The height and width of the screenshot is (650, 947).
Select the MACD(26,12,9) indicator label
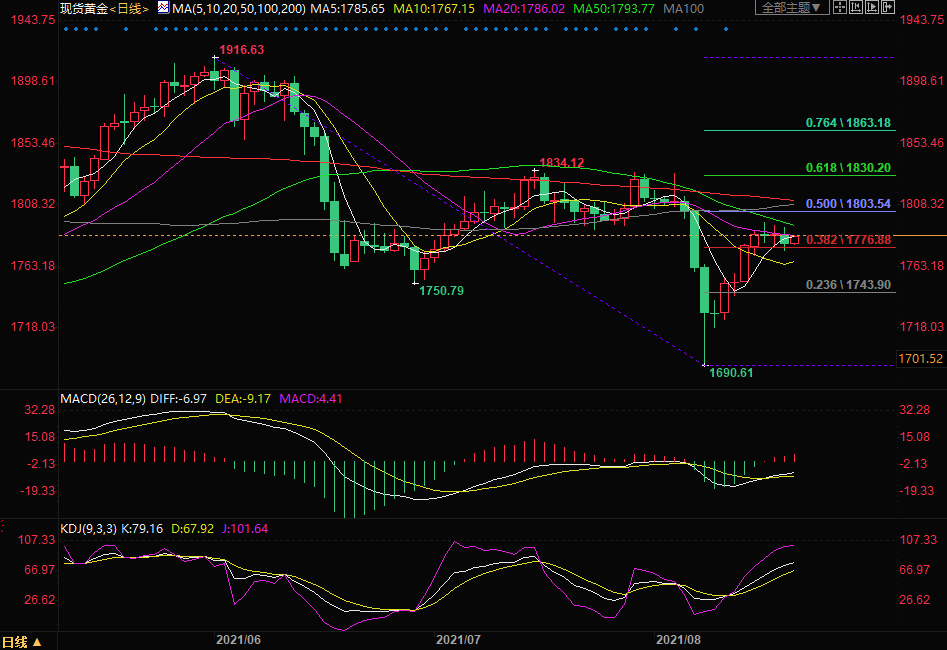click(x=103, y=399)
